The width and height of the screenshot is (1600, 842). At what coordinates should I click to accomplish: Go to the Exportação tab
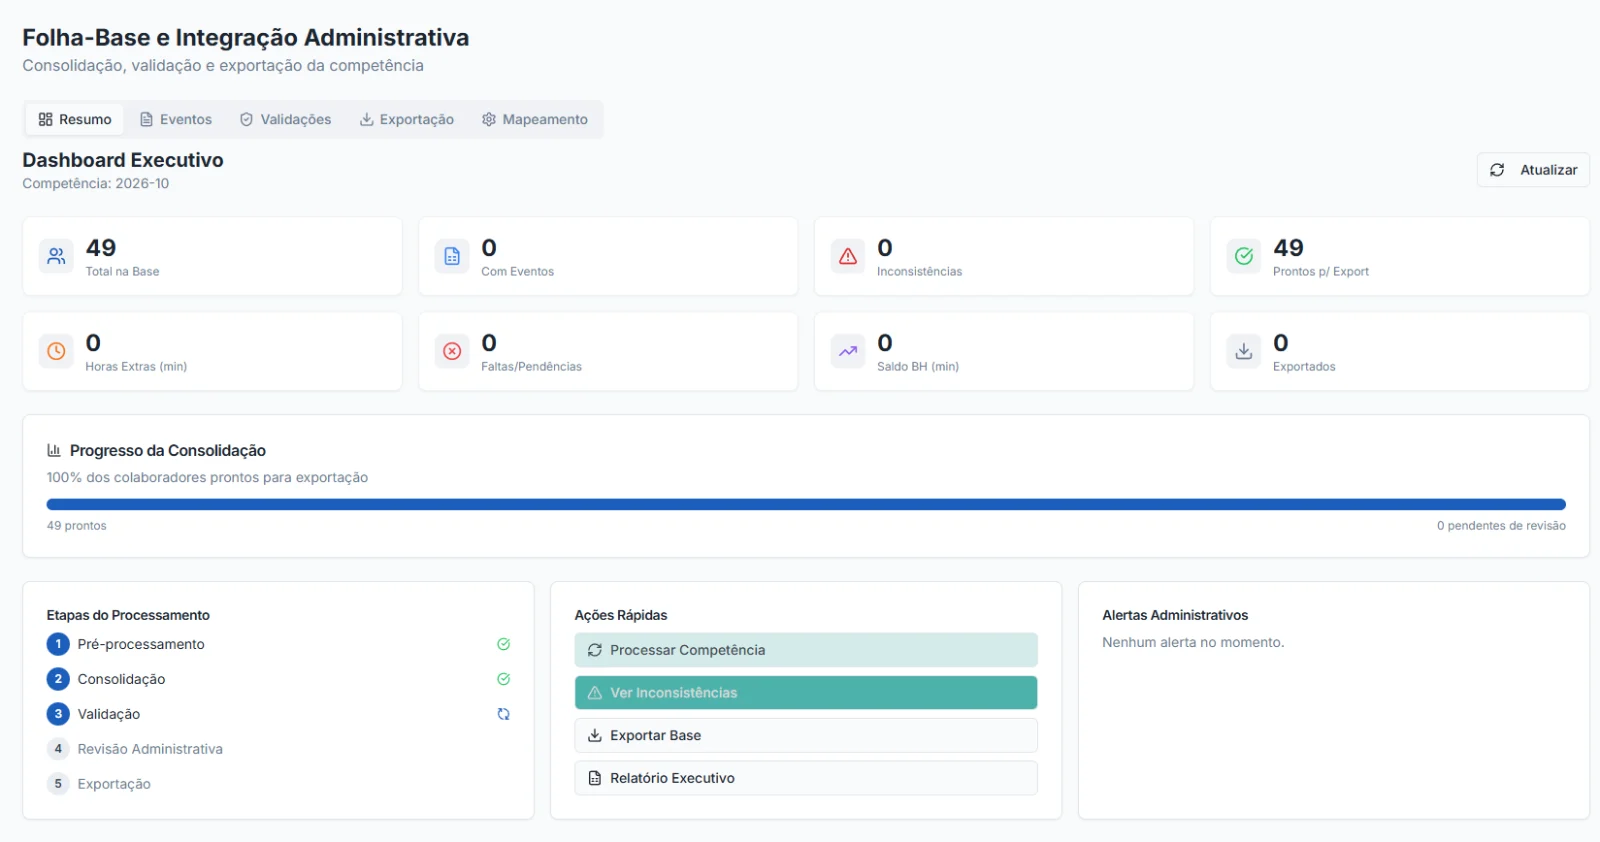(407, 119)
